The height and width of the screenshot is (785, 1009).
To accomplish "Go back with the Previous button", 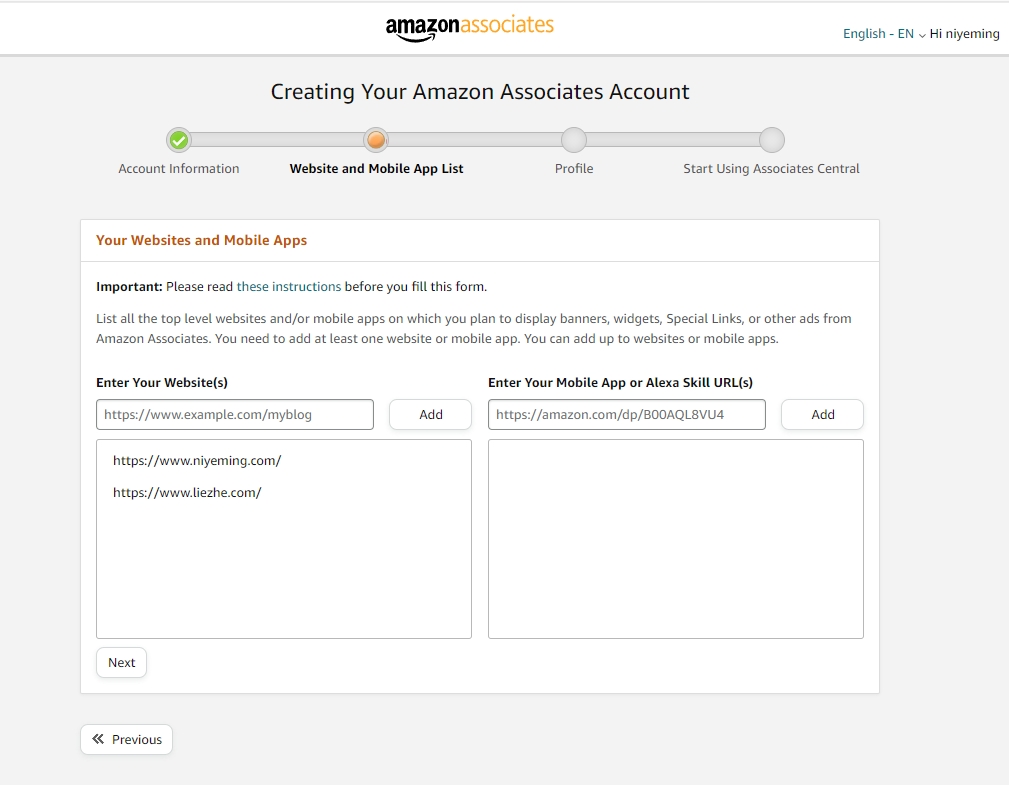I will 127,739.
